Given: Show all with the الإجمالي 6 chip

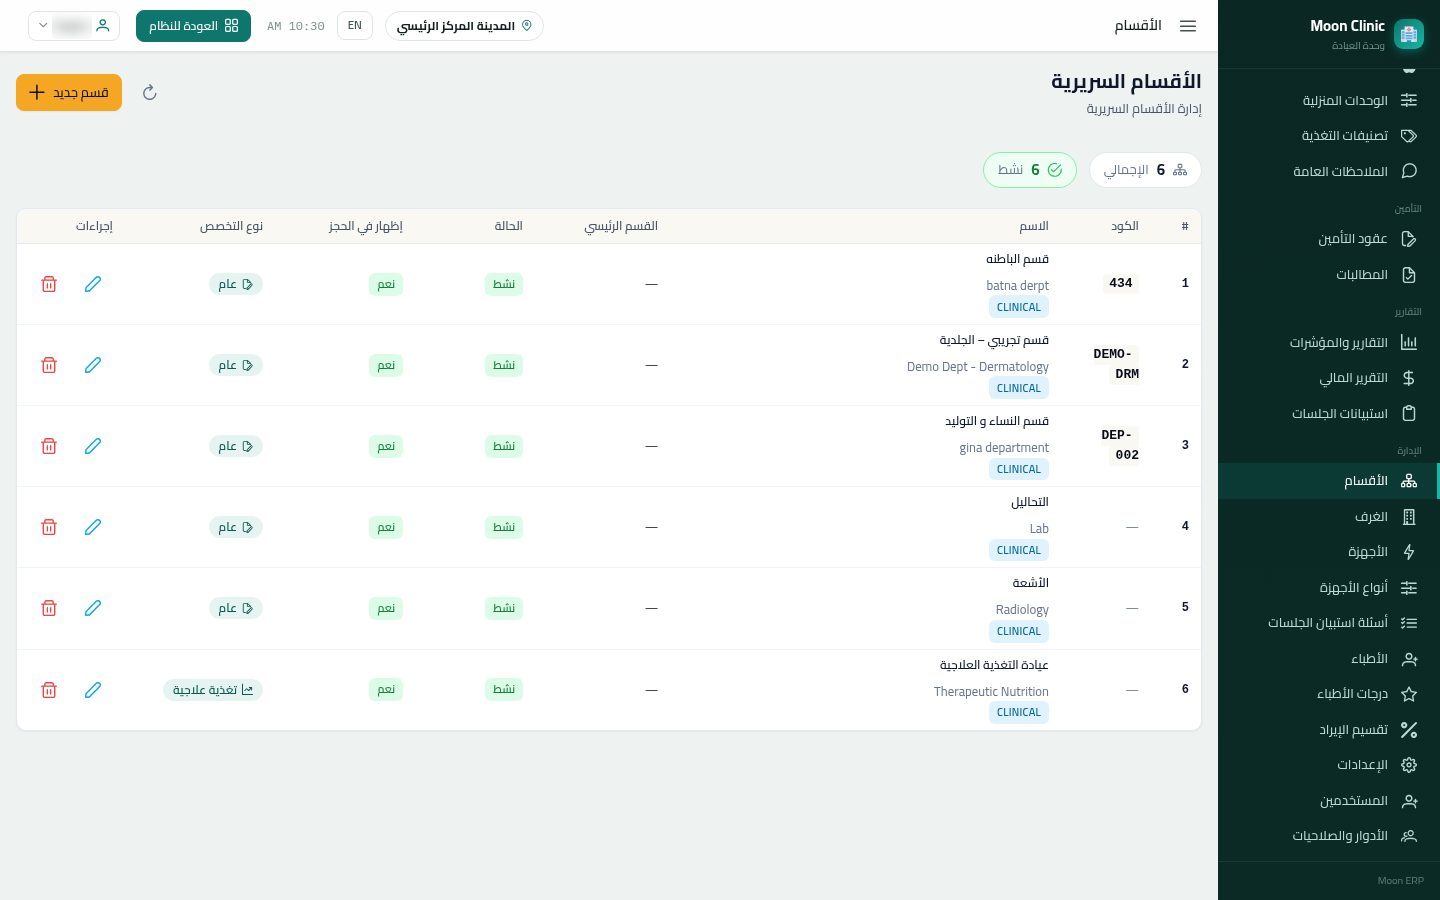Looking at the screenshot, I should [x=1145, y=170].
